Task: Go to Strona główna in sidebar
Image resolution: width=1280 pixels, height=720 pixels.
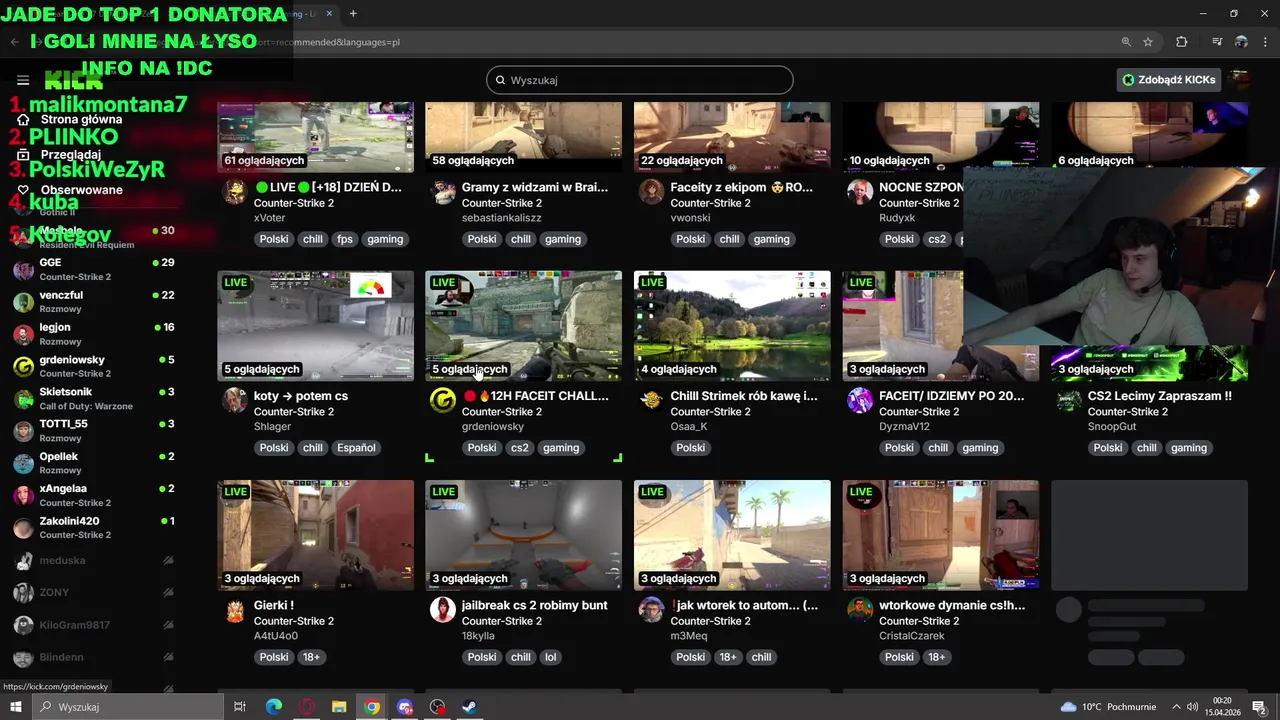Action: pyautogui.click(x=81, y=119)
